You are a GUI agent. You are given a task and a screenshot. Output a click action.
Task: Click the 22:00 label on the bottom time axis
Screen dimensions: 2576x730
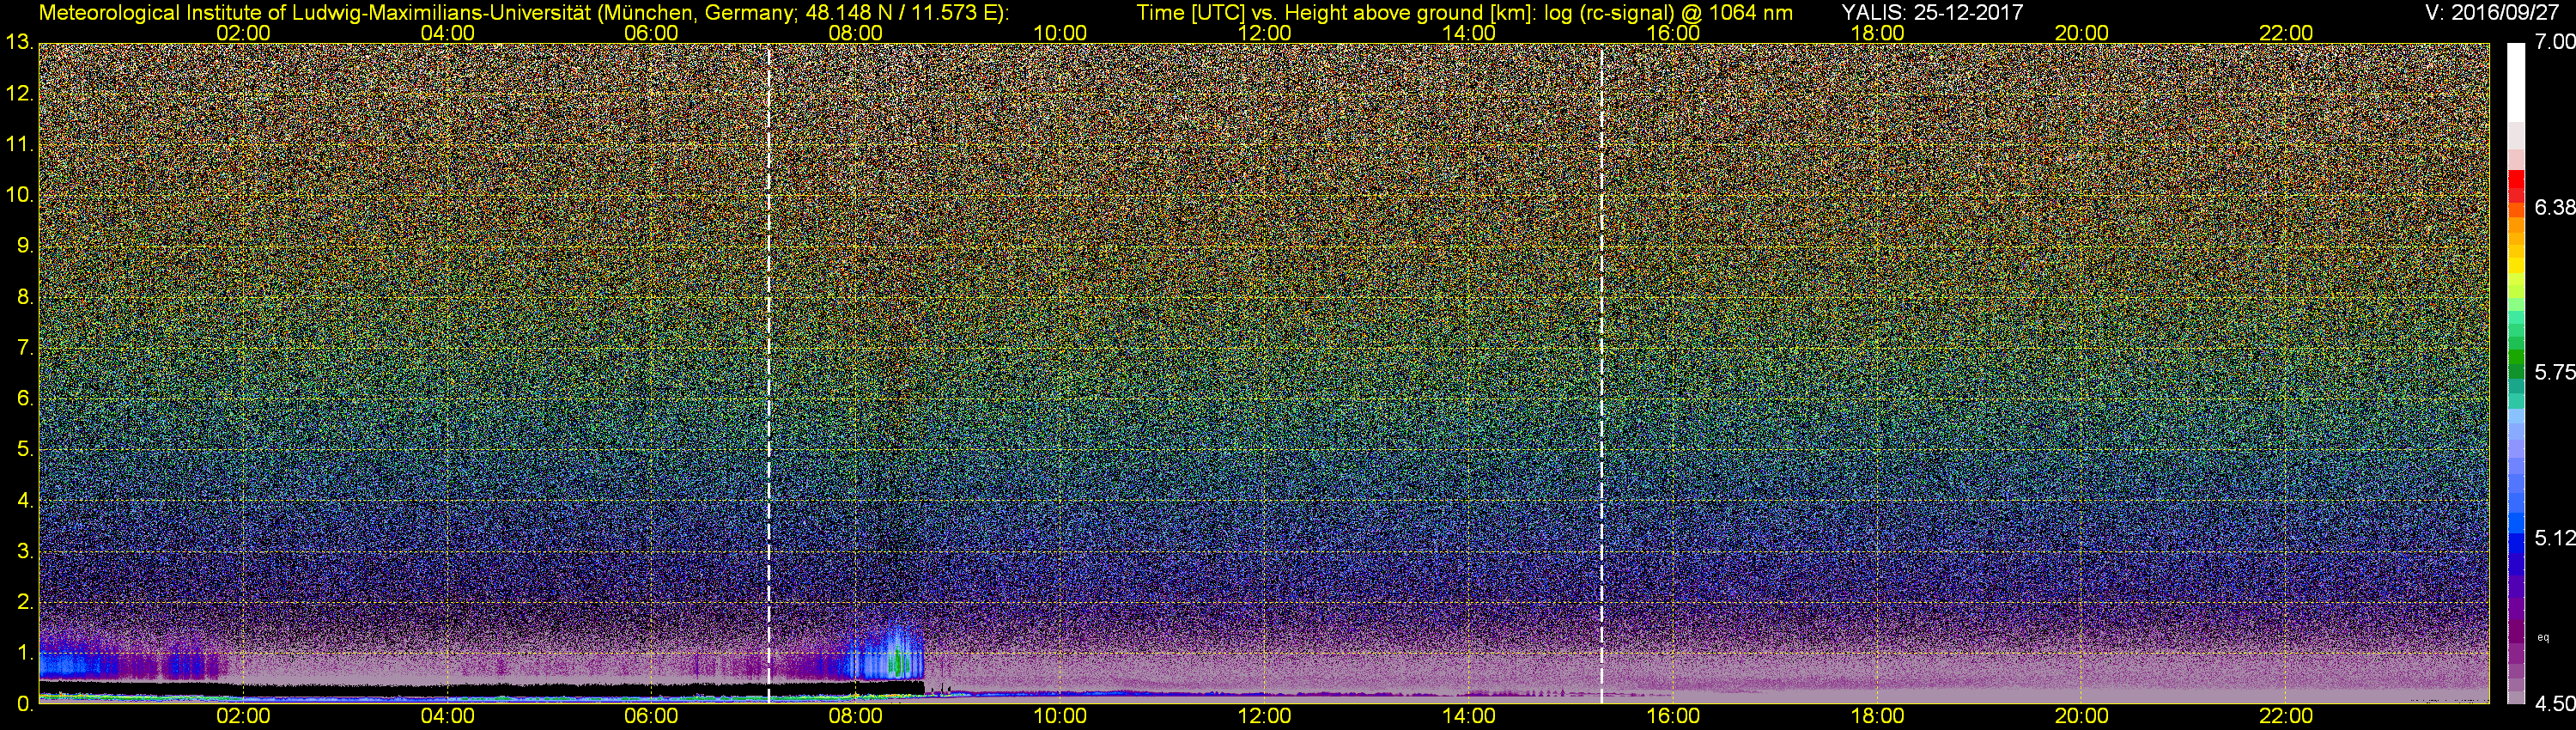pyautogui.click(x=2286, y=716)
